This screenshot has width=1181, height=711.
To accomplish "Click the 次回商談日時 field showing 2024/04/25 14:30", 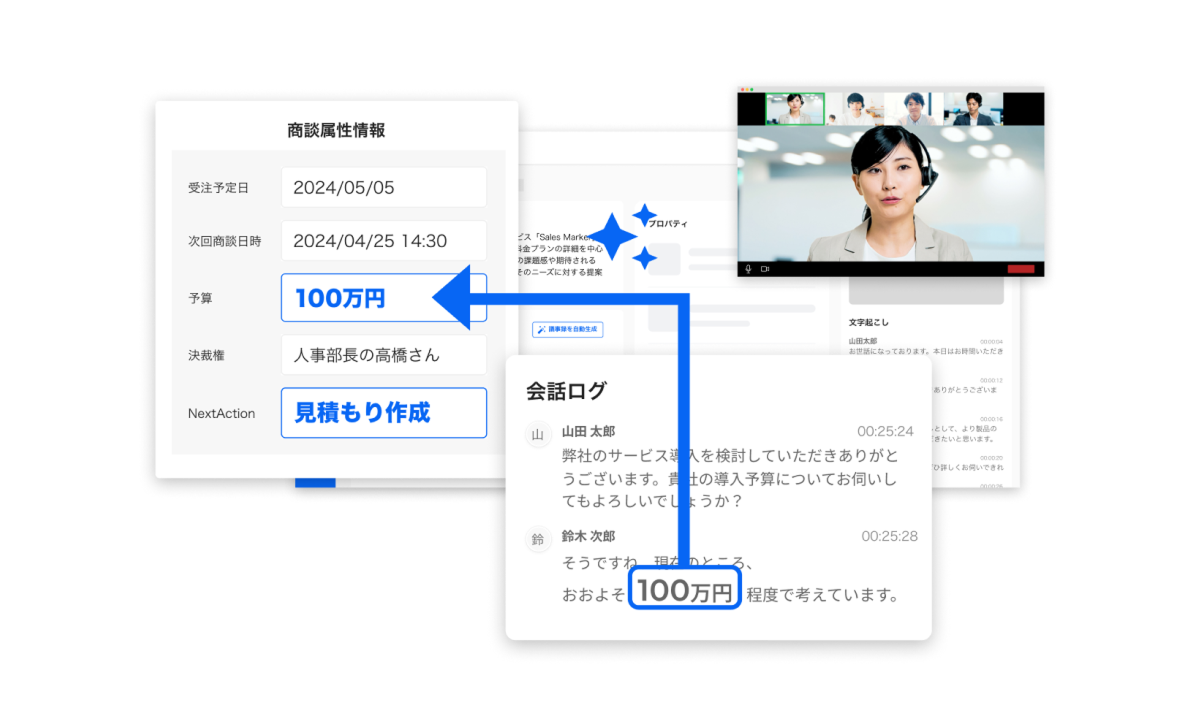I will 383,241.
